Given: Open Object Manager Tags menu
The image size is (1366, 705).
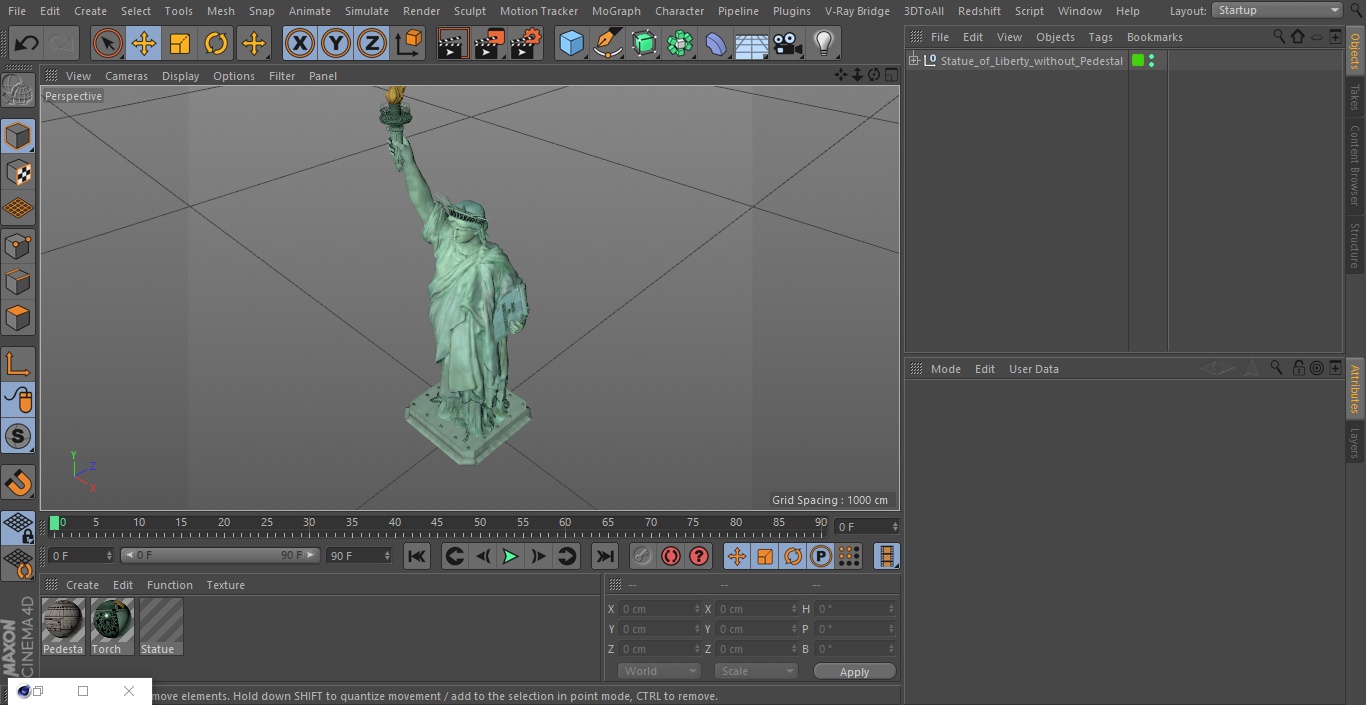Looking at the screenshot, I should (x=1100, y=37).
